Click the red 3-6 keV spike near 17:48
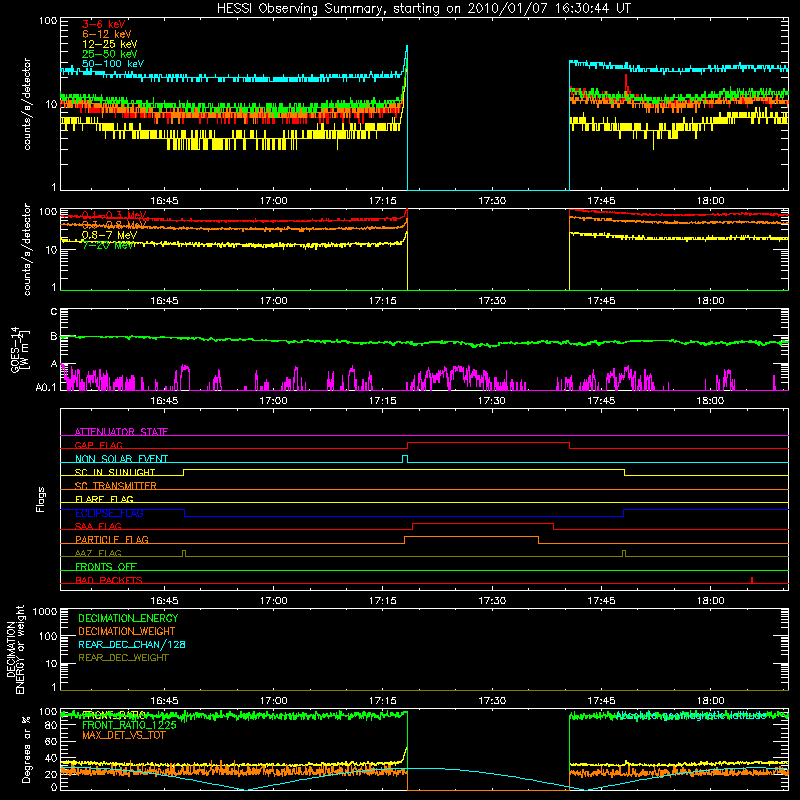The image size is (800, 800). [627, 83]
